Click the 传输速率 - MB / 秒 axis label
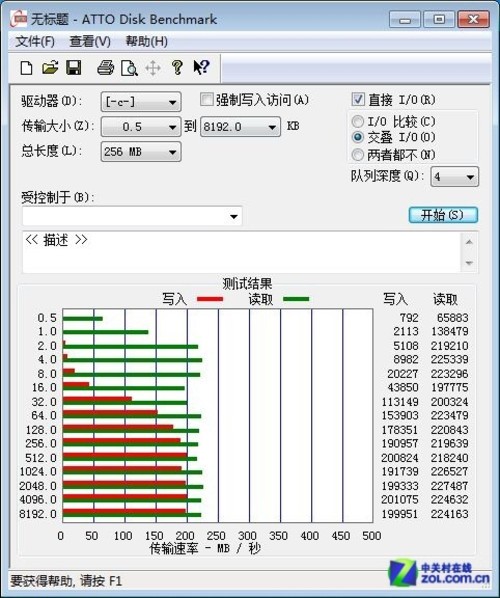The image size is (500, 598). 205,549
